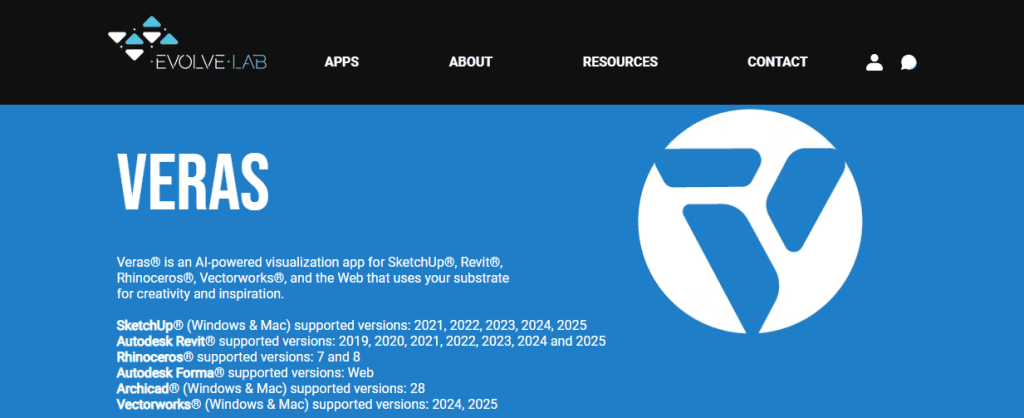Image resolution: width=1024 pixels, height=418 pixels.
Task: Click the bold Rhinoceros label
Action: click(x=150, y=357)
